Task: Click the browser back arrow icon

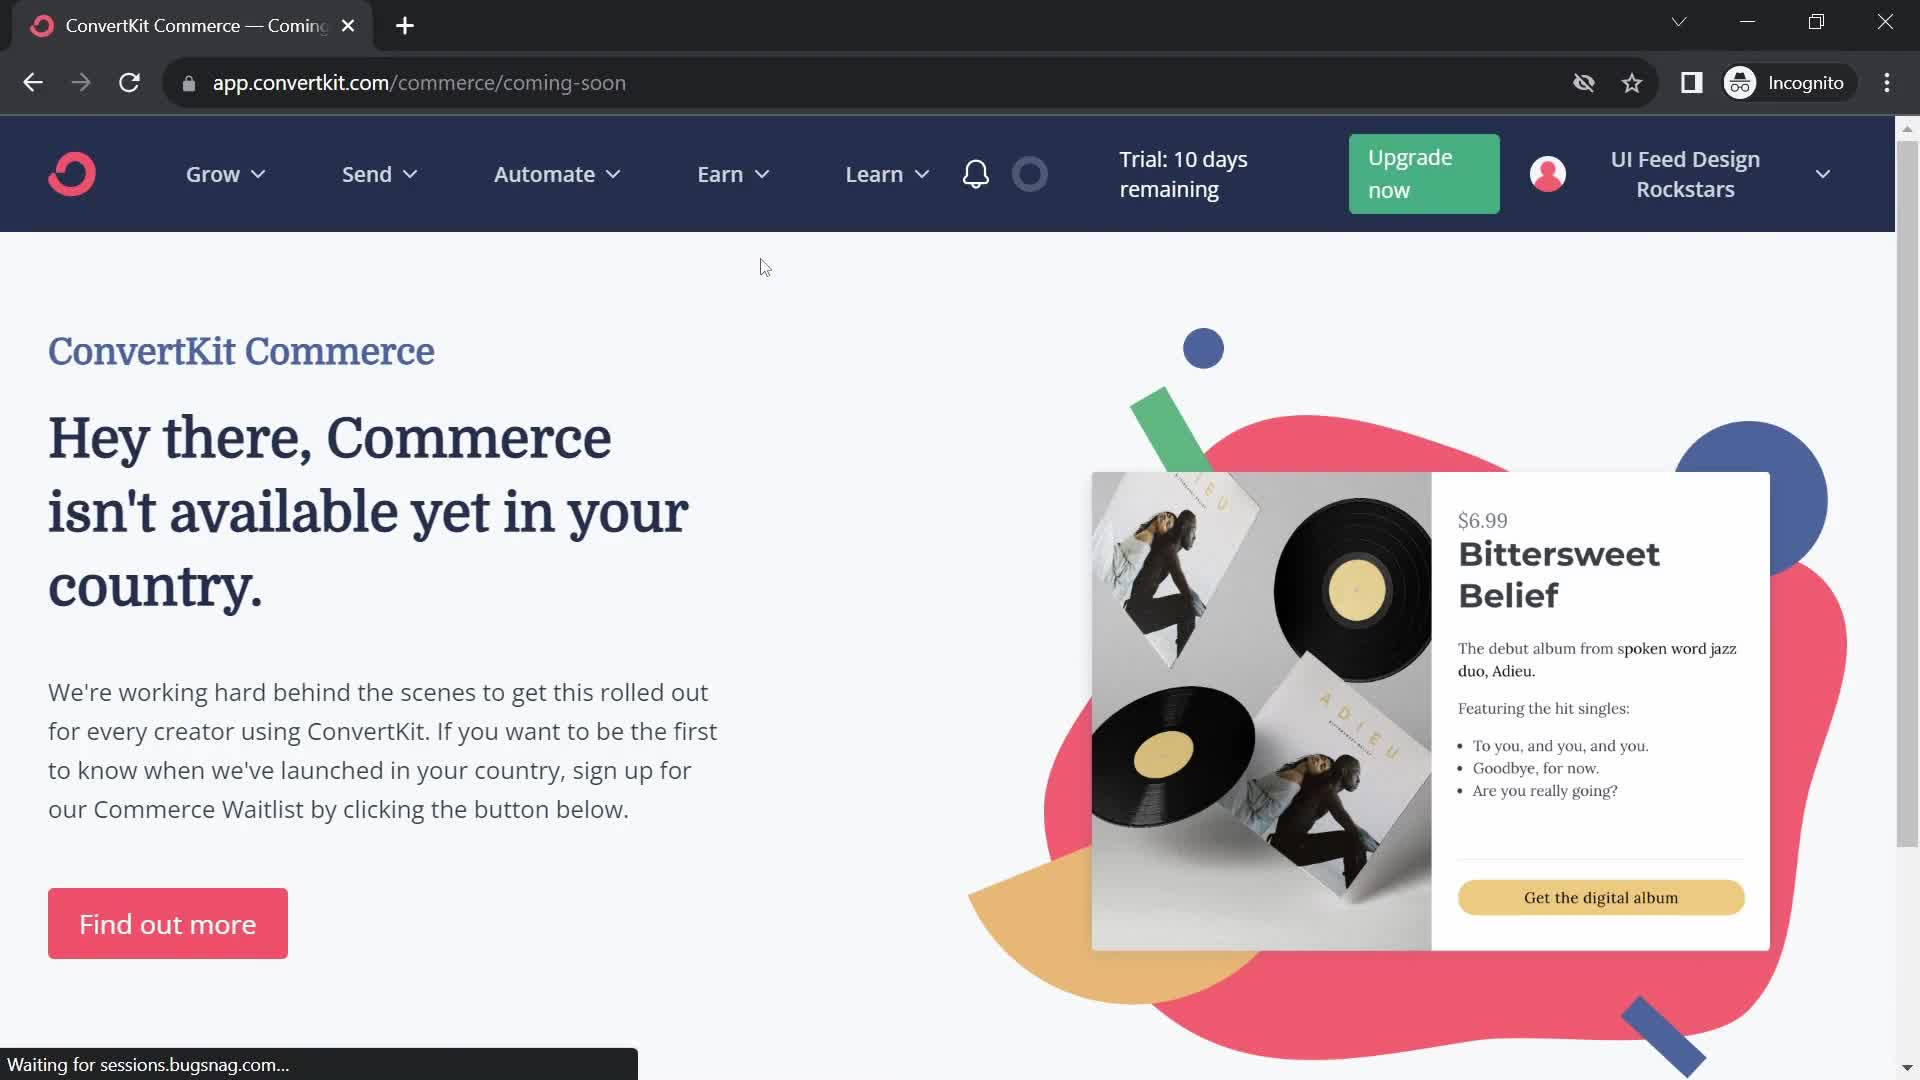Action: (33, 83)
